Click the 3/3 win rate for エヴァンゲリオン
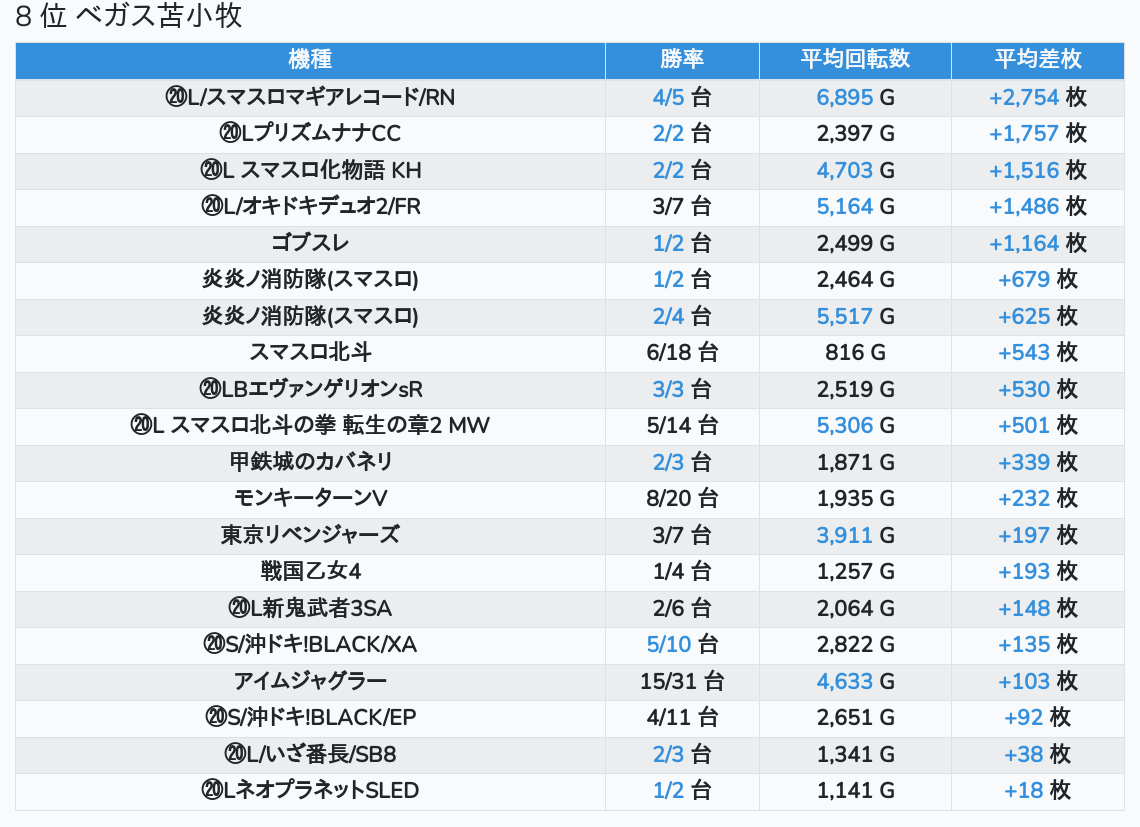This screenshot has height=827, width=1140. tap(667, 389)
